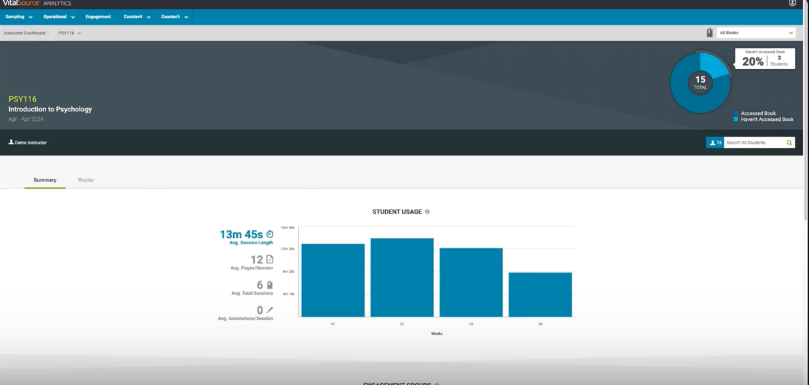Screen dimensions: 809x385
Task: Click the pencil icon for Avg. Annotations/Session
Action: 269,310
